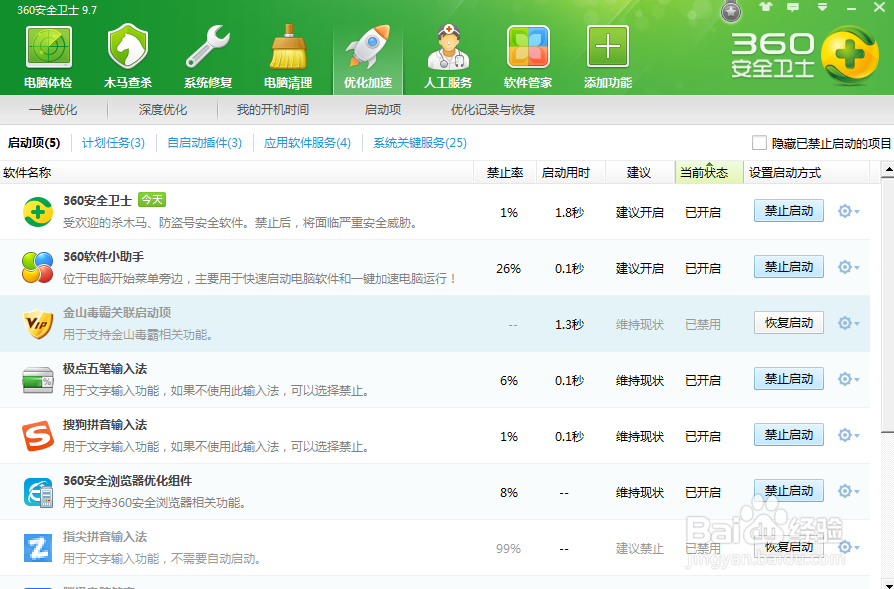Image resolution: width=894 pixels, height=589 pixels.
Task: Click 恢复启动 for 指尖拼音输入法
Action: point(789,547)
